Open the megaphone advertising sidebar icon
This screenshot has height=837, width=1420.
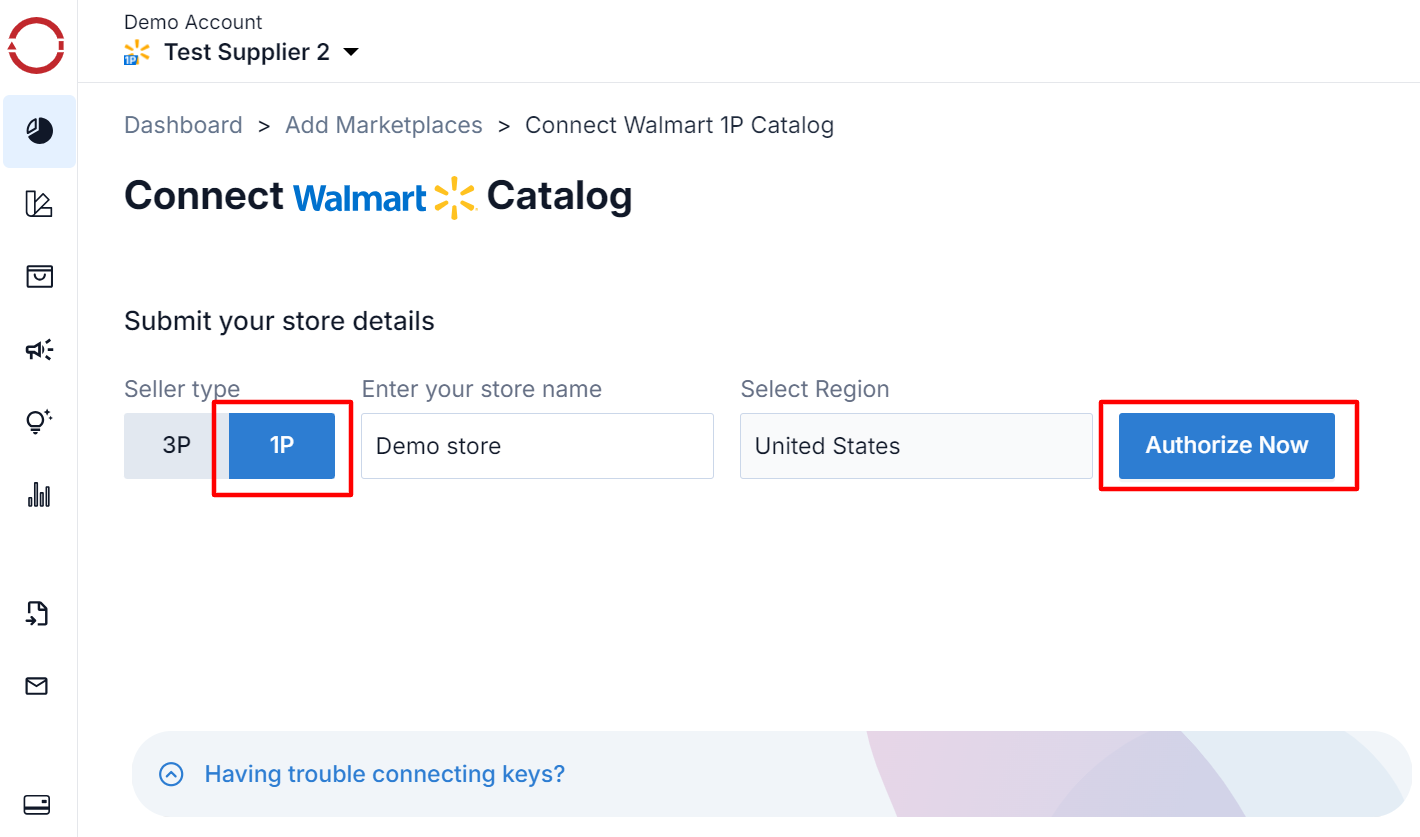point(39,349)
